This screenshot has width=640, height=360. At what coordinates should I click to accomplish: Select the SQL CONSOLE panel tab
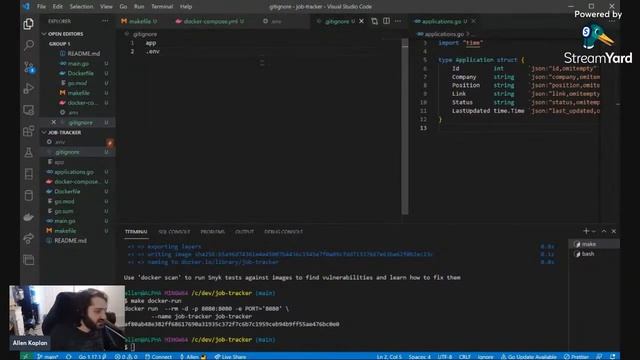[174, 231]
